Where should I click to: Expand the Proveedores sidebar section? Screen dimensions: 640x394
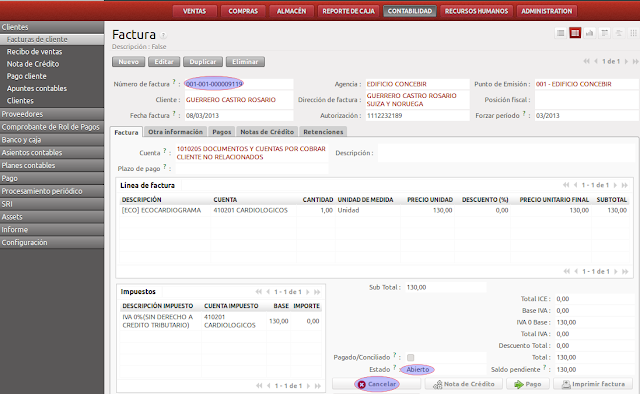52,114
